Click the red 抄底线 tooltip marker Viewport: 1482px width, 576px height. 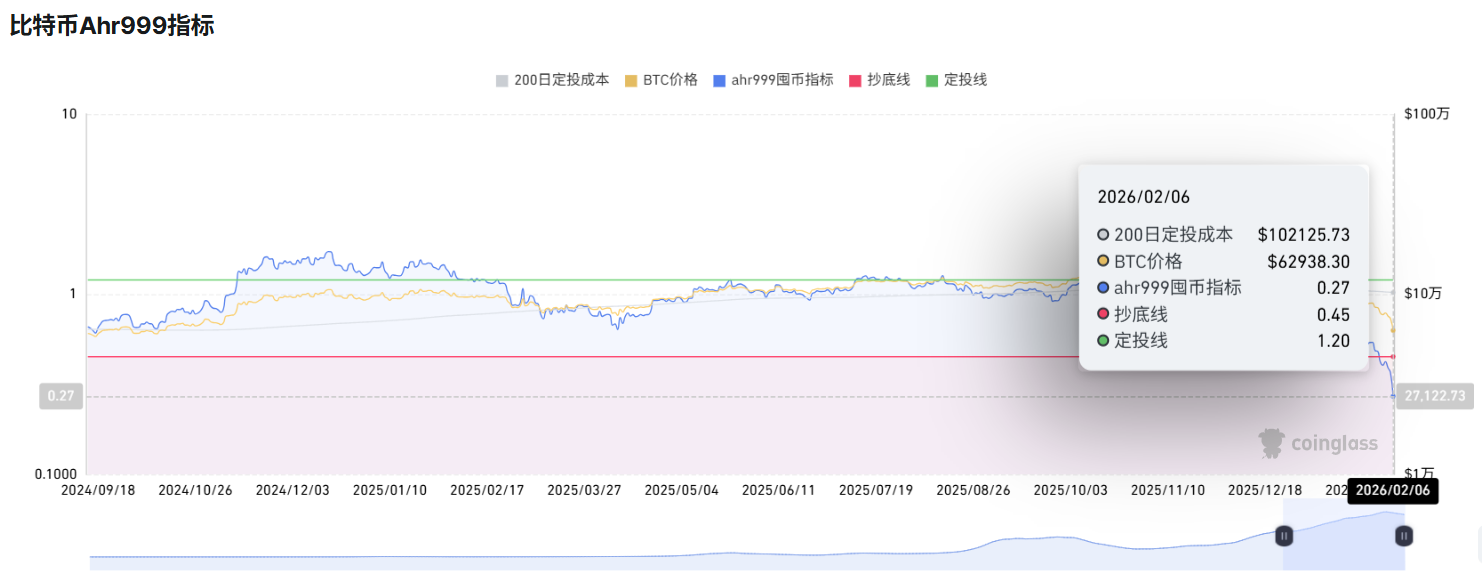[x=1103, y=315]
